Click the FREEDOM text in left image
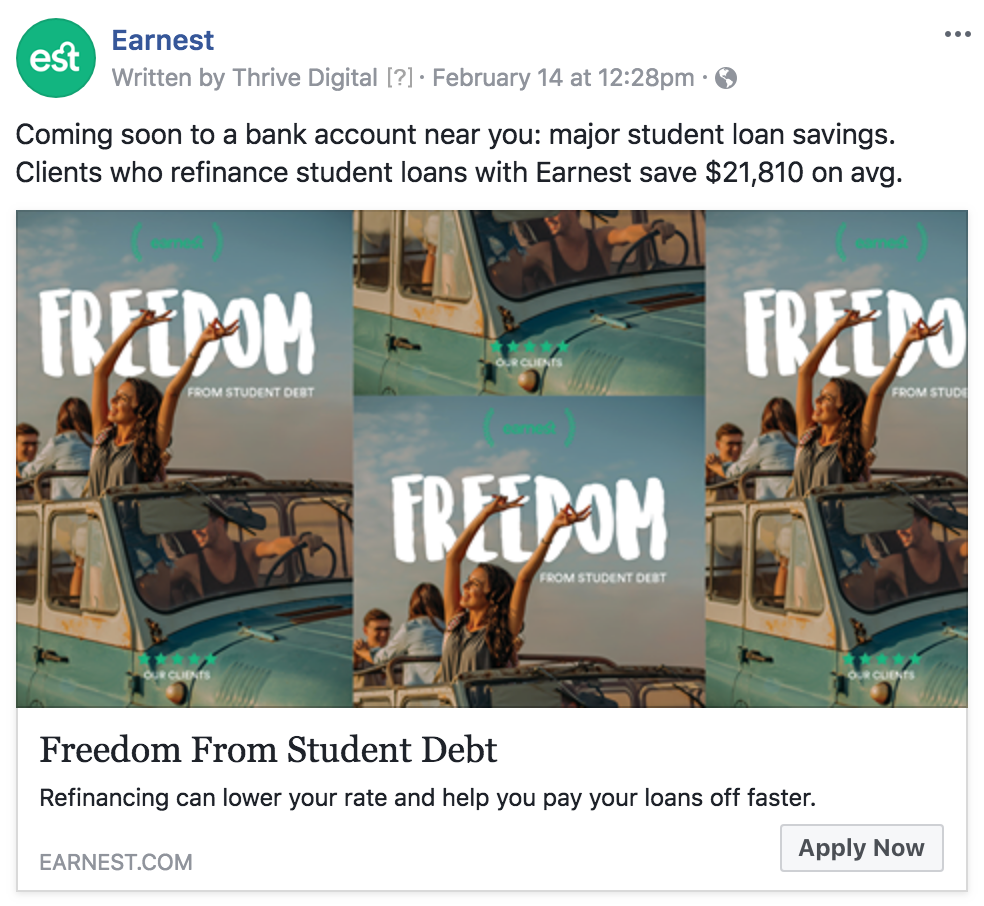Viewport: 984px width, 906px height. [x=177, y=333]
